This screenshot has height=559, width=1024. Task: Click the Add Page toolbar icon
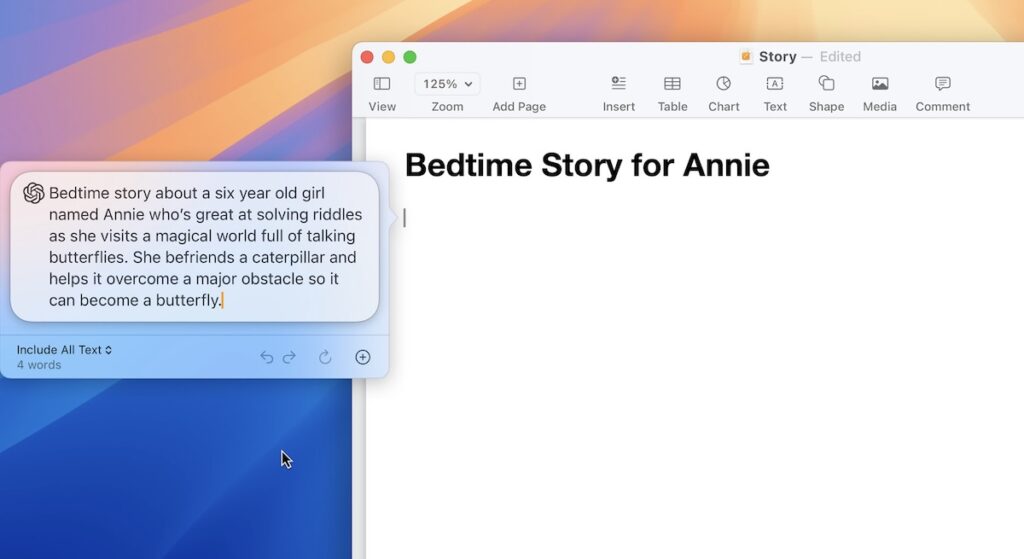coord(519,84)
